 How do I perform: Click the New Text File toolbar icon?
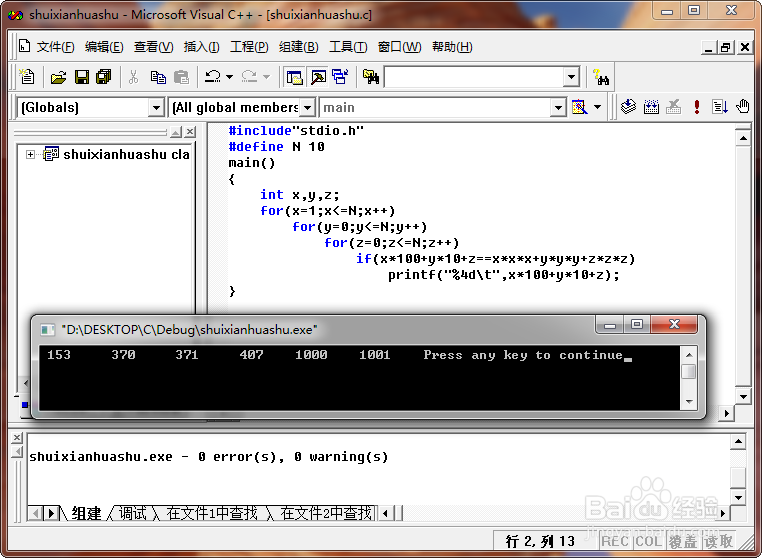(x=27, y=77)
